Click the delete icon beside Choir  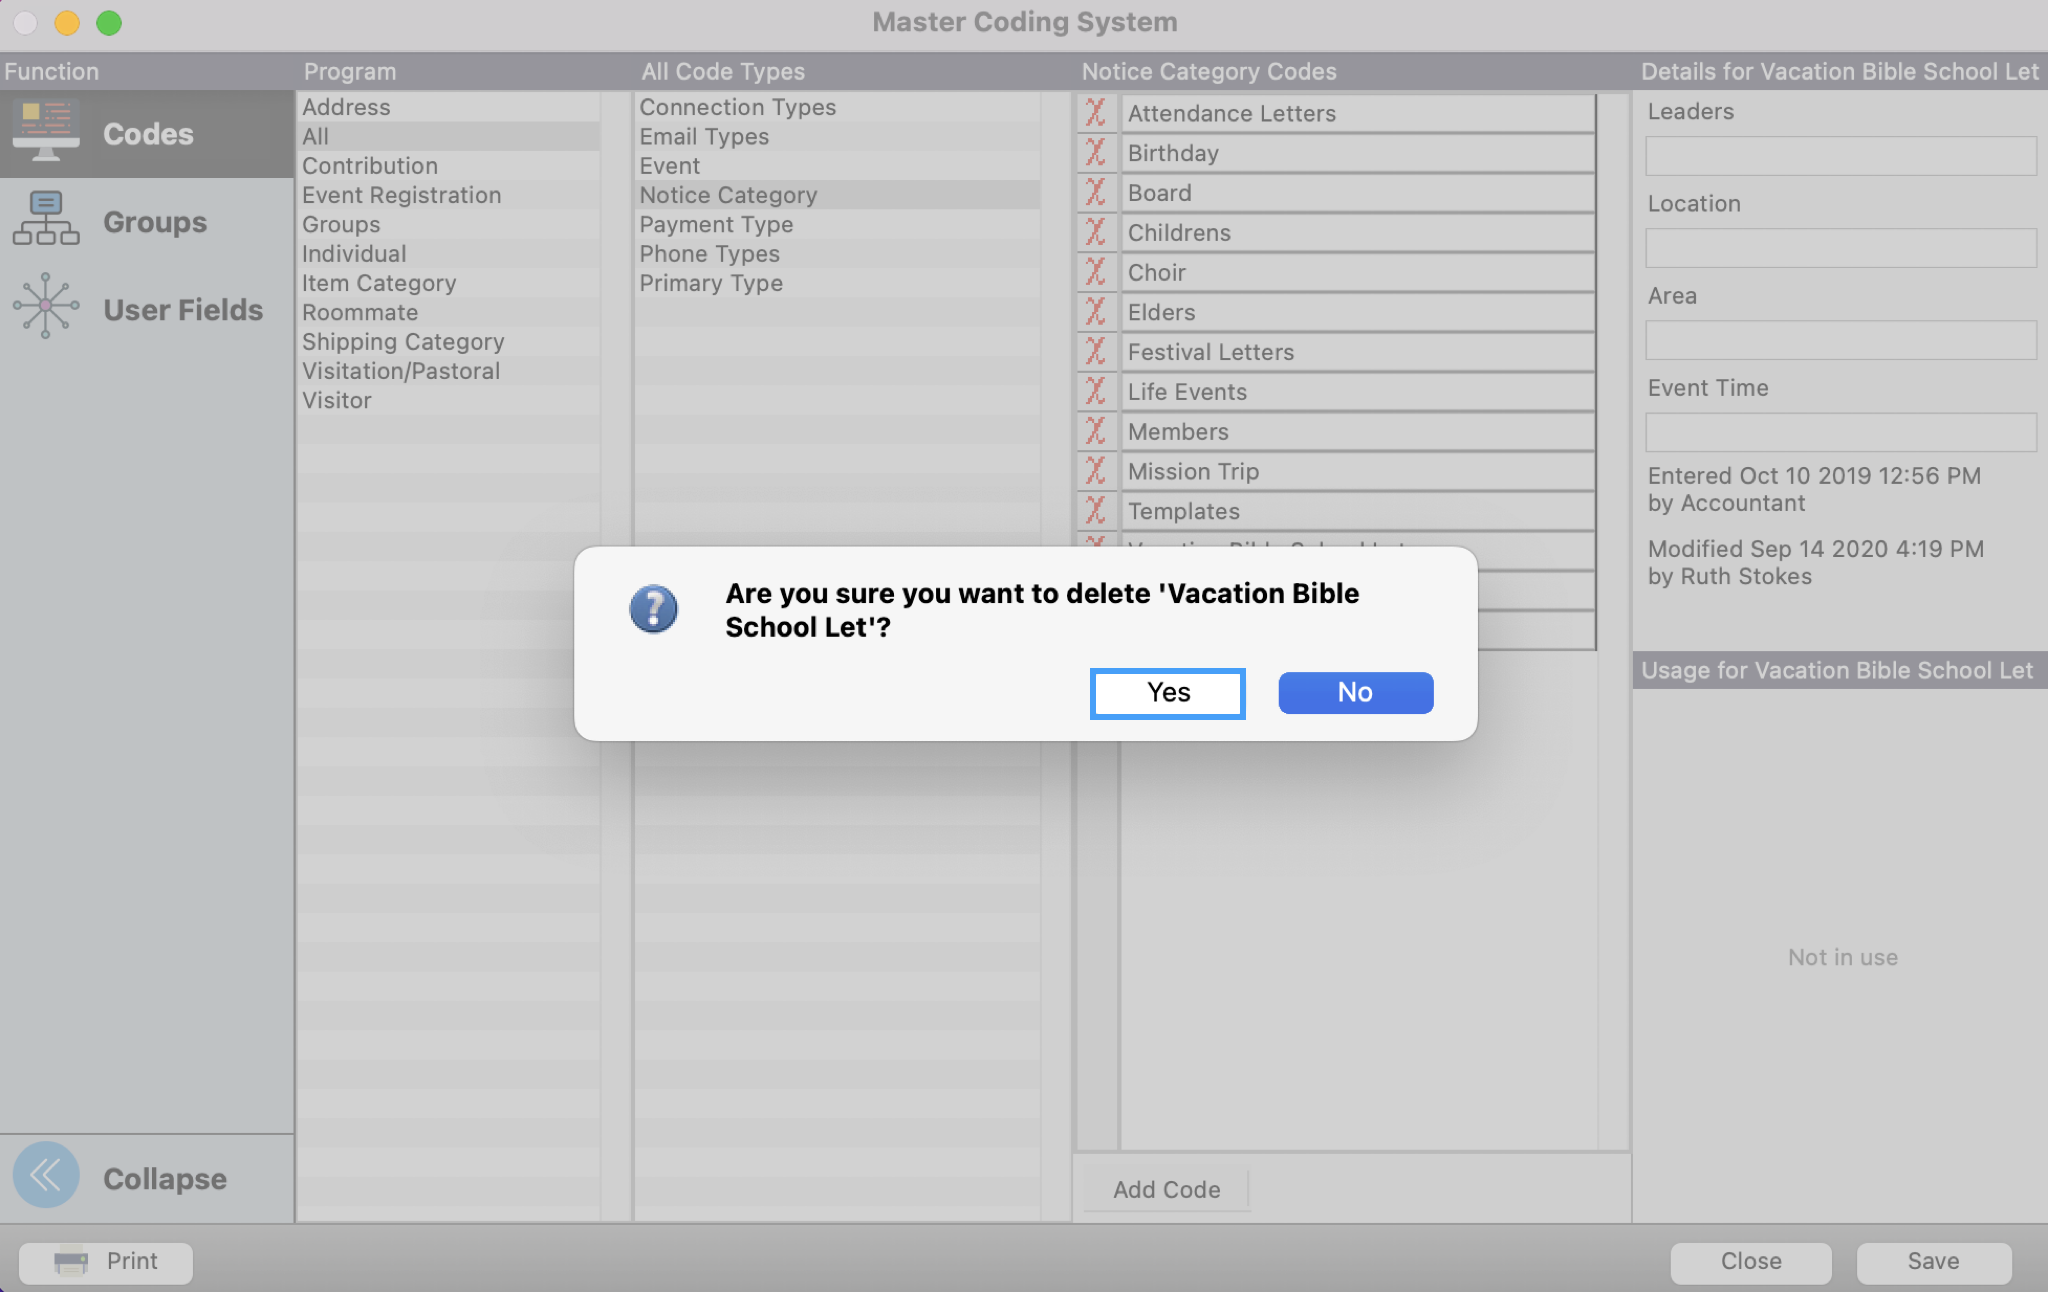click(1096, 272)
